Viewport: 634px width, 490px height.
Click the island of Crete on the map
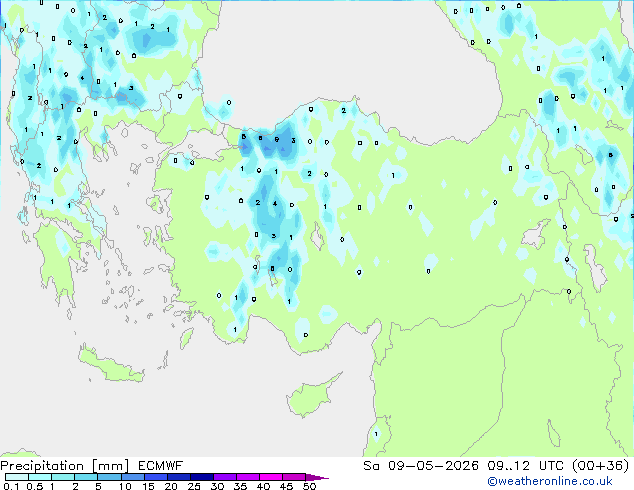[110, 365]
